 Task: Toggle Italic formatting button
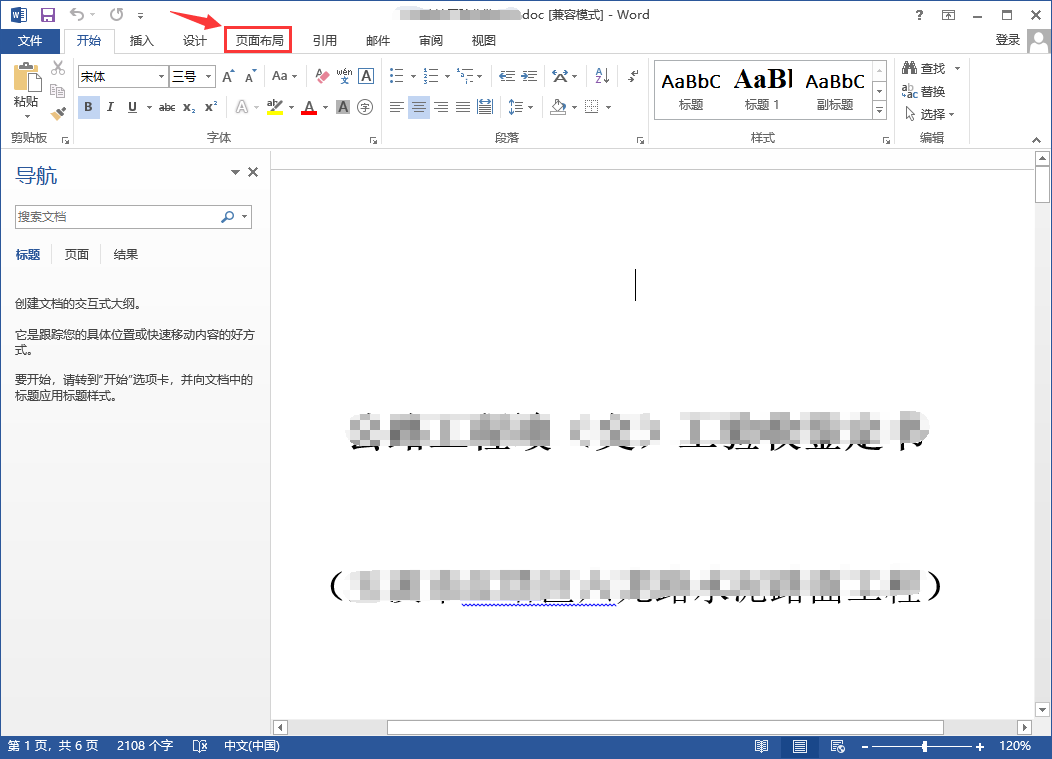coord(110,107)
